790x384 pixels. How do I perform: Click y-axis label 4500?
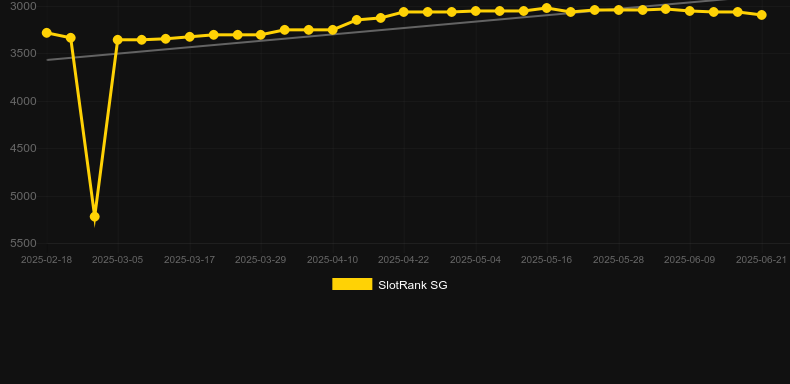click(24, 149)
